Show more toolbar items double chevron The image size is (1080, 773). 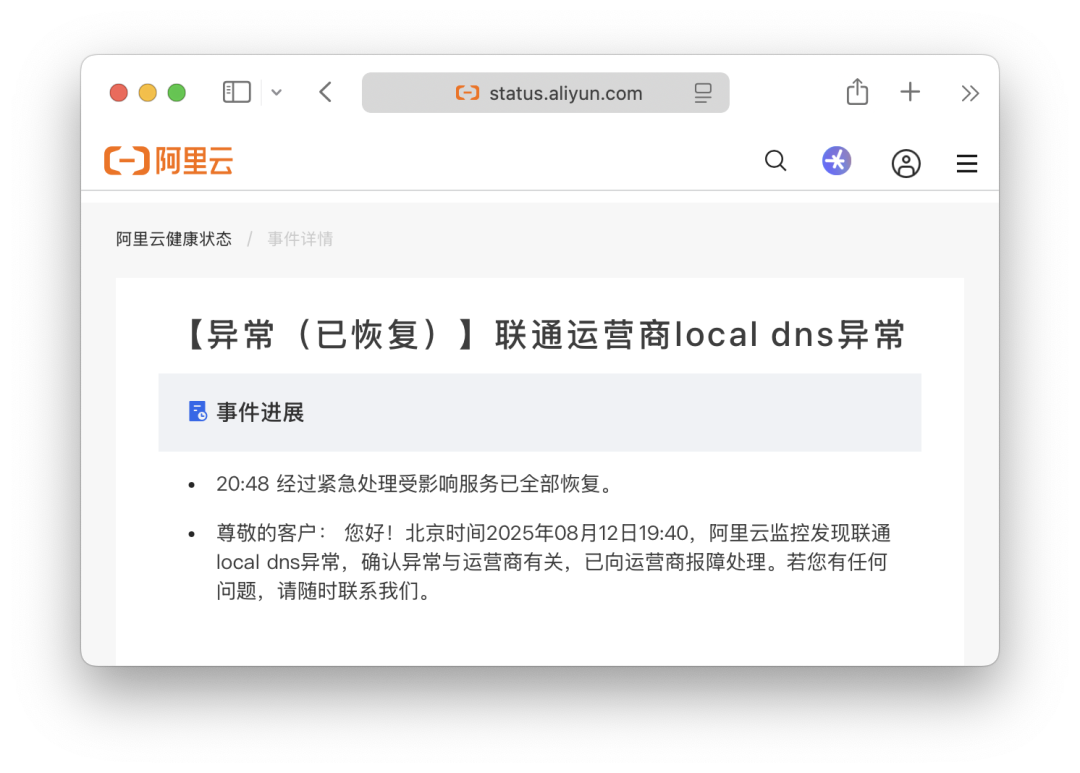click(970, 93)
